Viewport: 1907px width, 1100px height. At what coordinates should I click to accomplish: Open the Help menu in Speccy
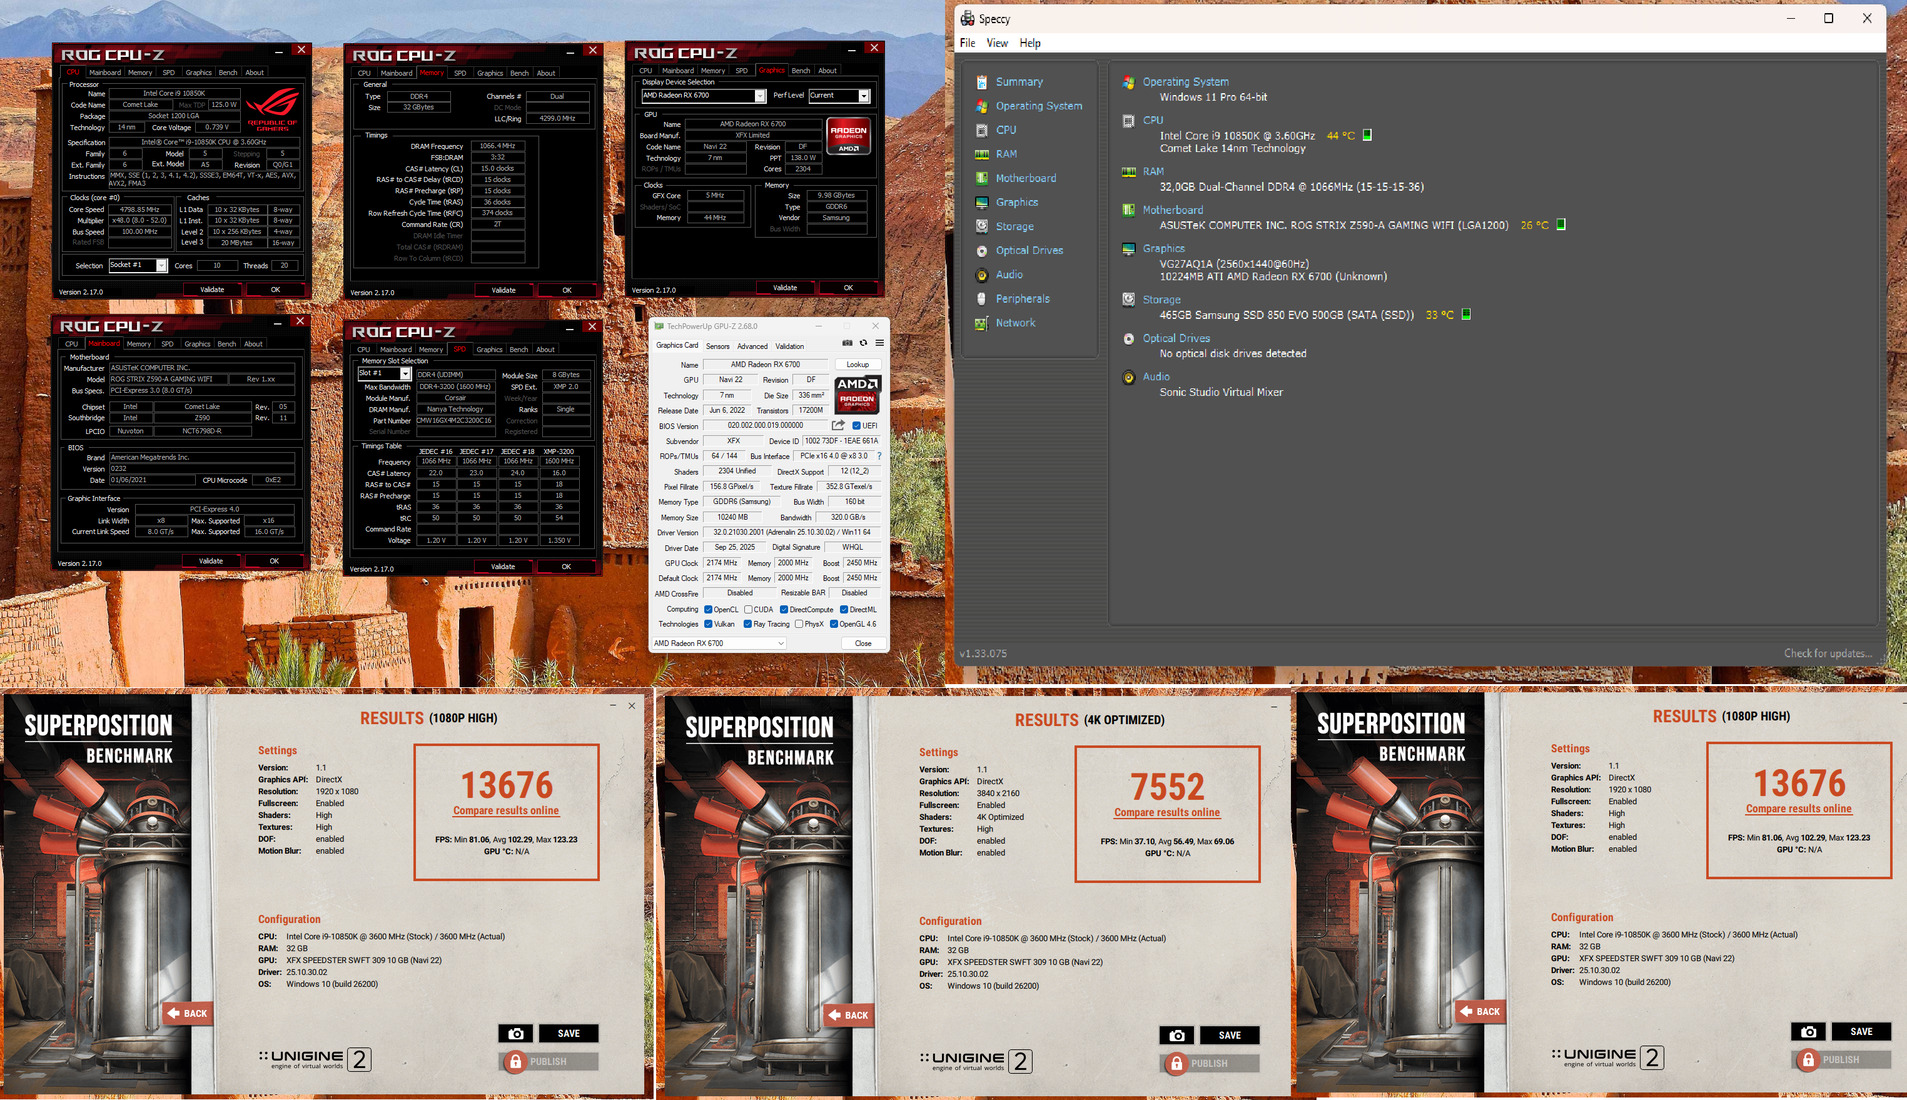point(1030,43)
